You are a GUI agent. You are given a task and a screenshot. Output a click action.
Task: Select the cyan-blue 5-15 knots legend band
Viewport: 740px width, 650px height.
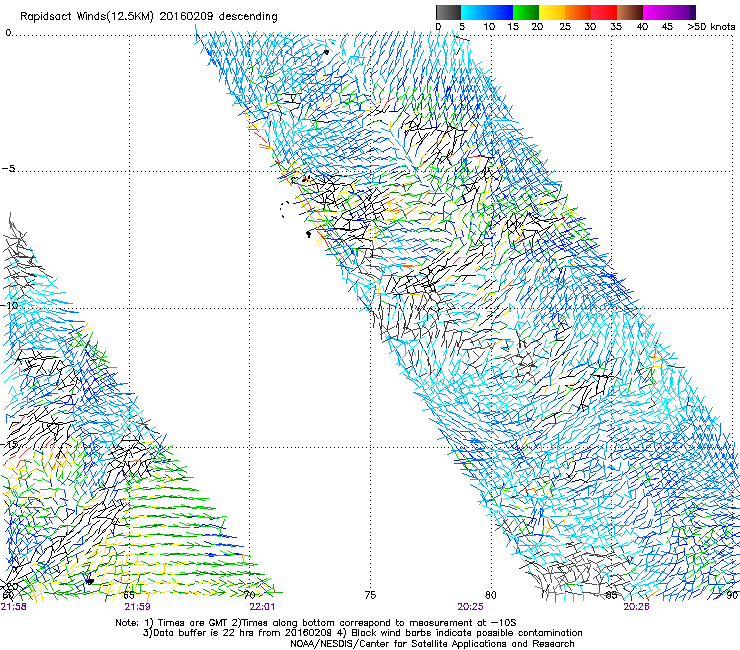tap(487, 12)
